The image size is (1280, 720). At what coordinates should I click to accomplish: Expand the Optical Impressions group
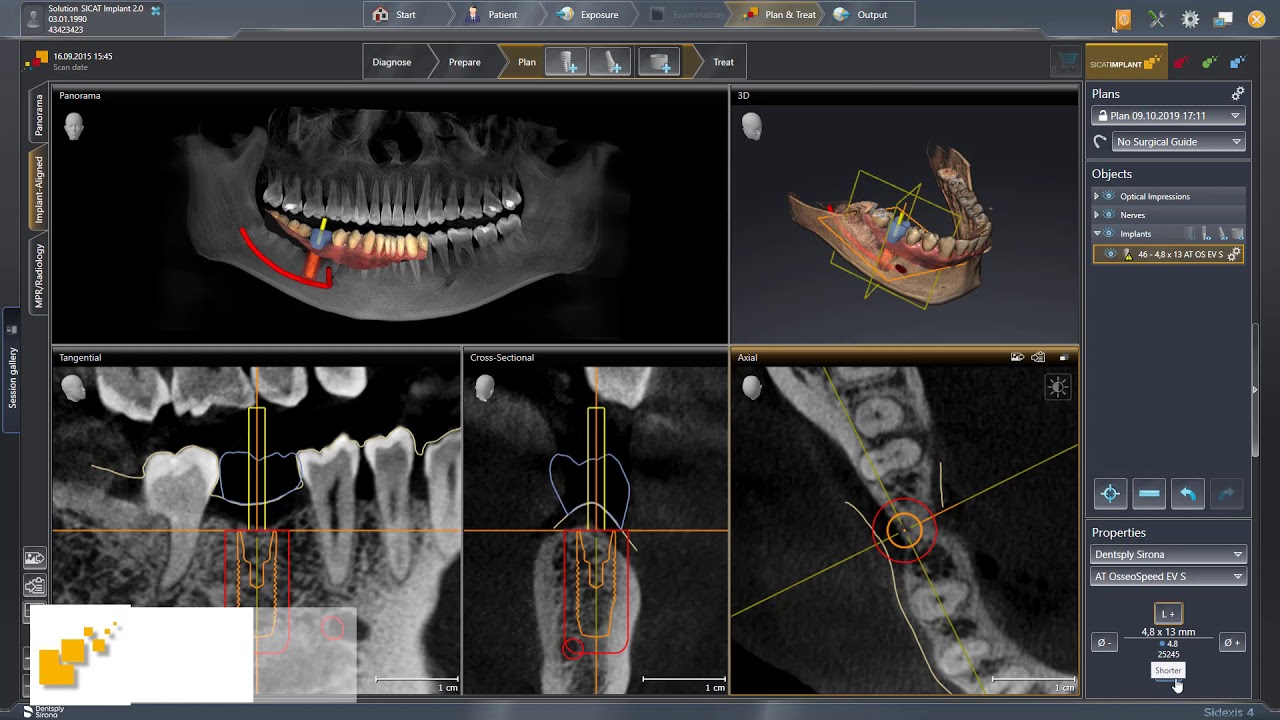tap(1096, 196)
